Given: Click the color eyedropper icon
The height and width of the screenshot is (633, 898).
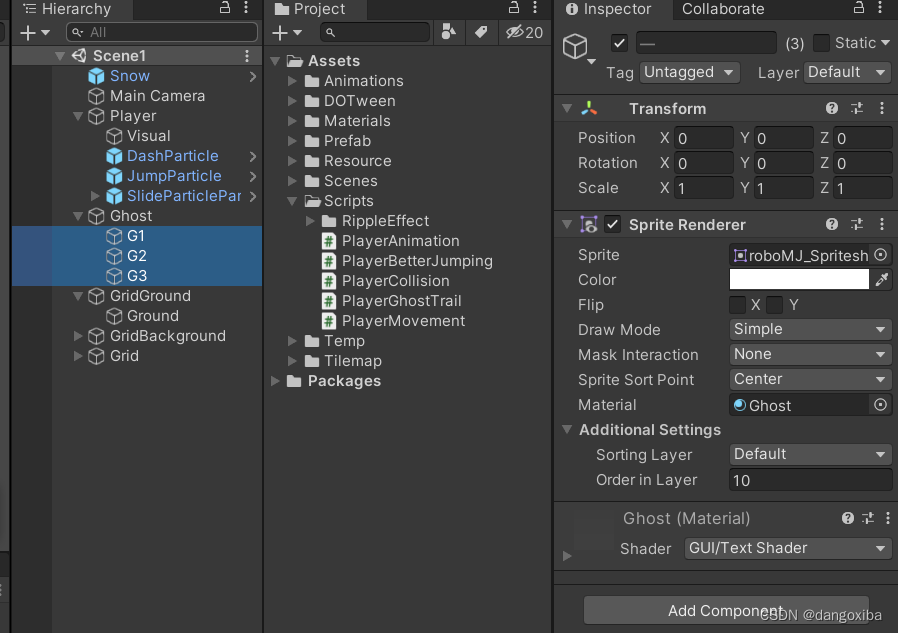Looking at the screenshot, I should pyautogui.click(x=882, y=280).
